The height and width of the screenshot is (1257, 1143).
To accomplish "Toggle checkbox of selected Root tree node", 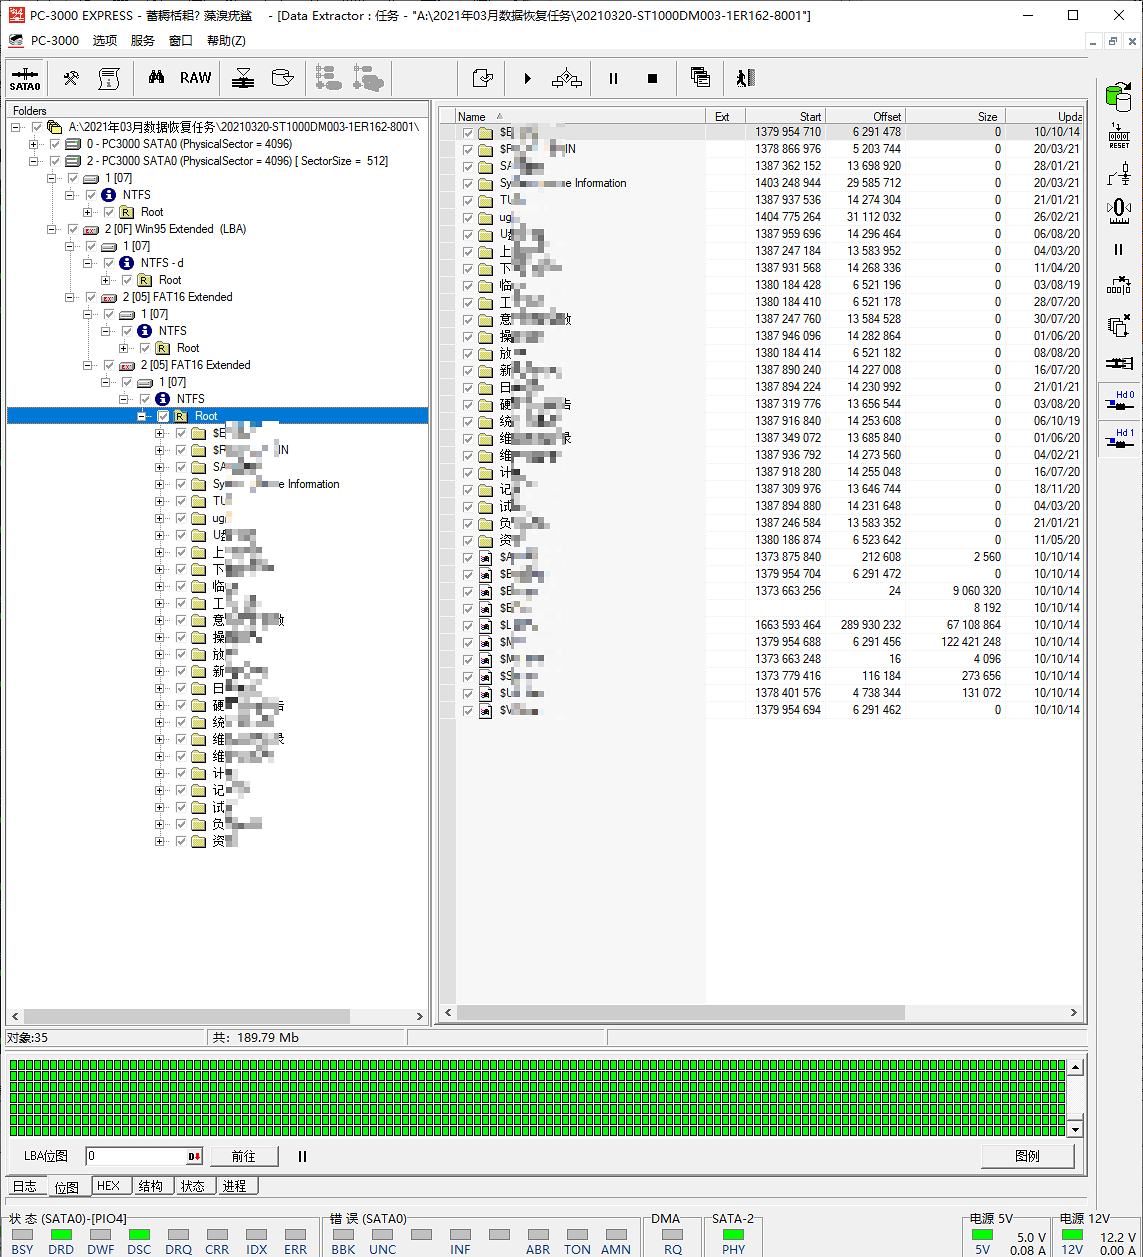I will [x=163, y=416].
